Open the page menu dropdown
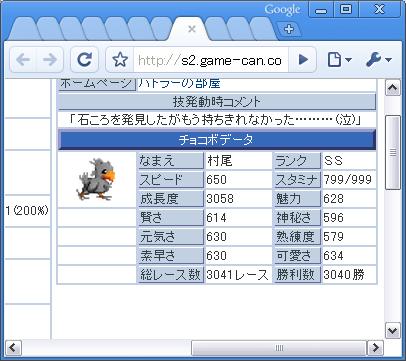 click(x=339, y=60)
